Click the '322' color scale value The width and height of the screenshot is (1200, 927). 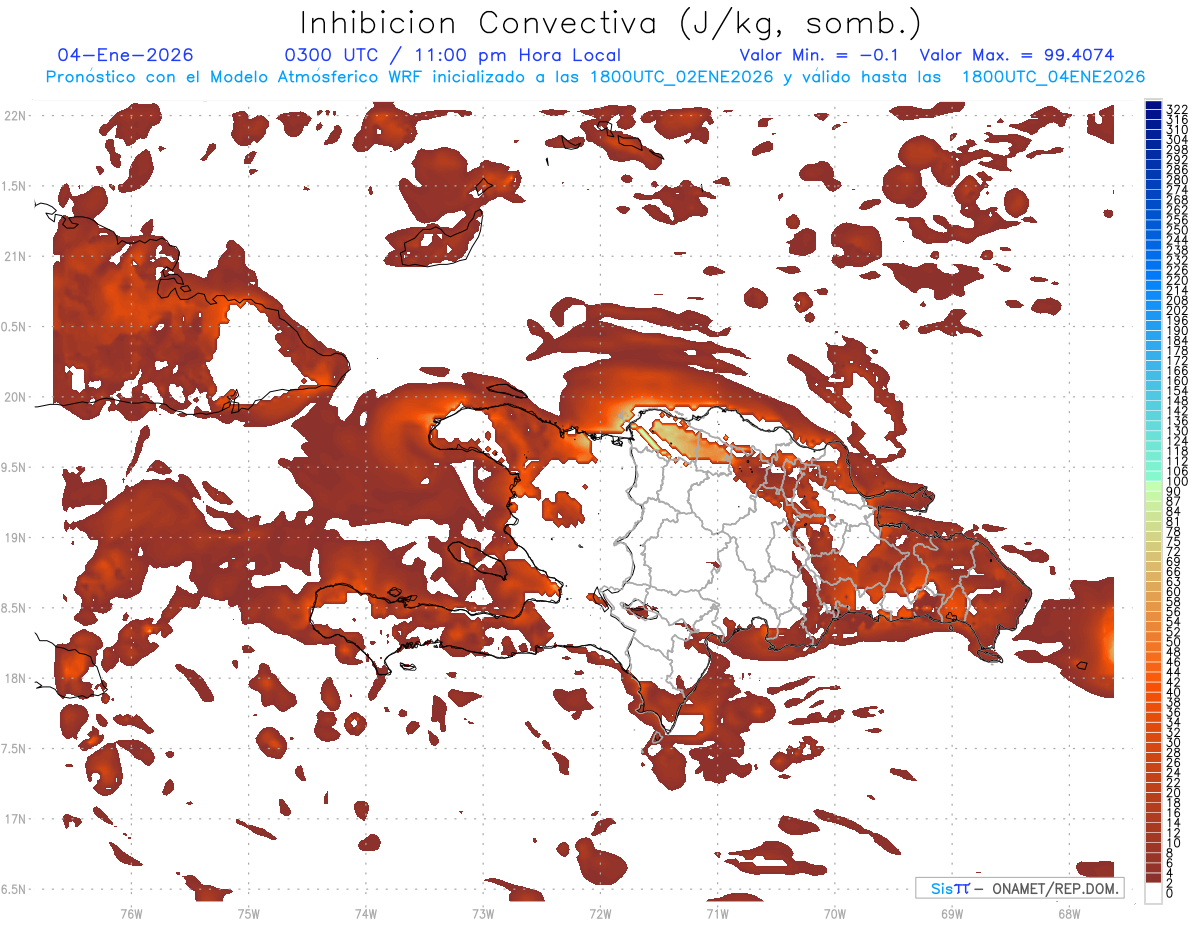click(1176, 108)
